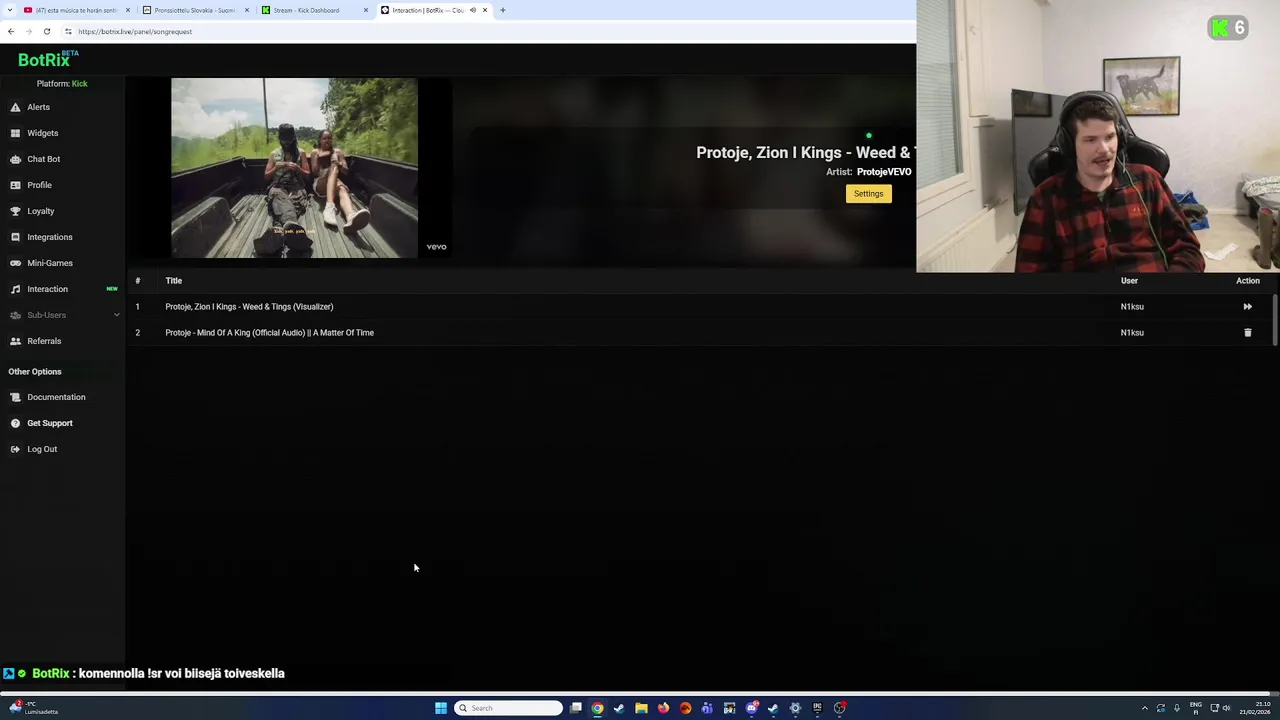Click the Title column header
This screenshot has width=1280, height=720.
pyautogui.click(x=173, y=281)
